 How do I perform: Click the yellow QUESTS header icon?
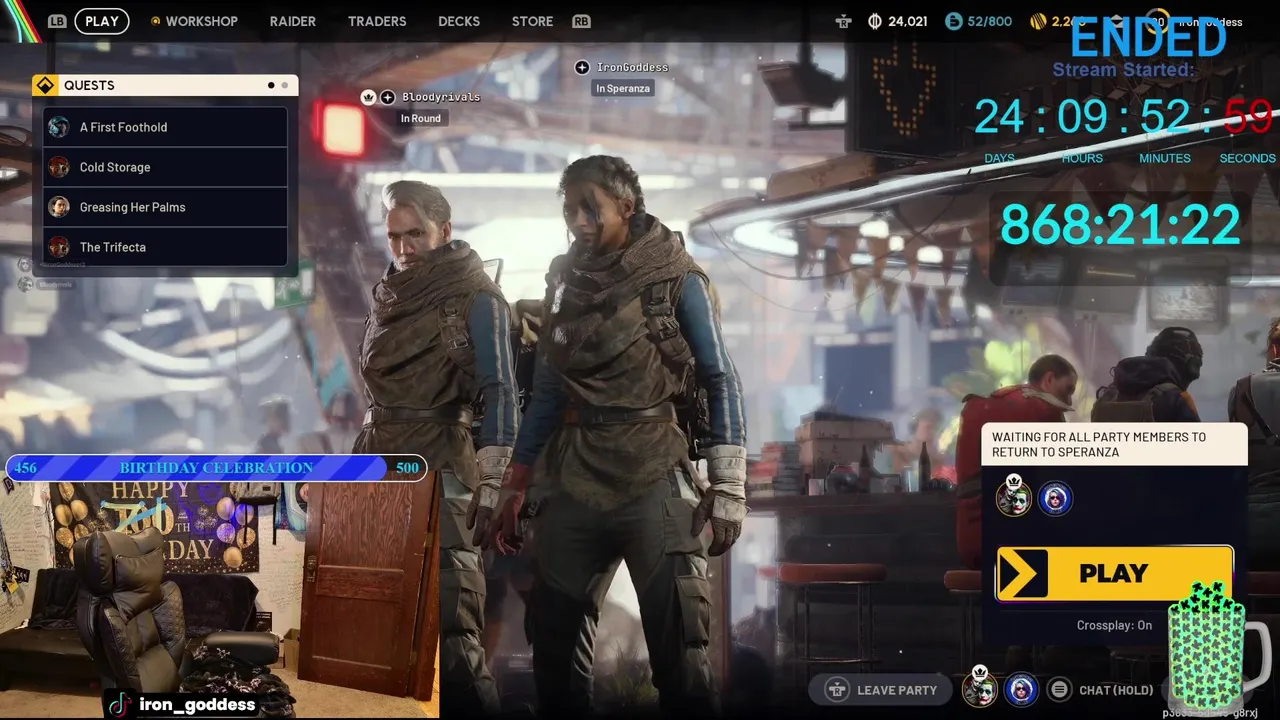[45, 85]
